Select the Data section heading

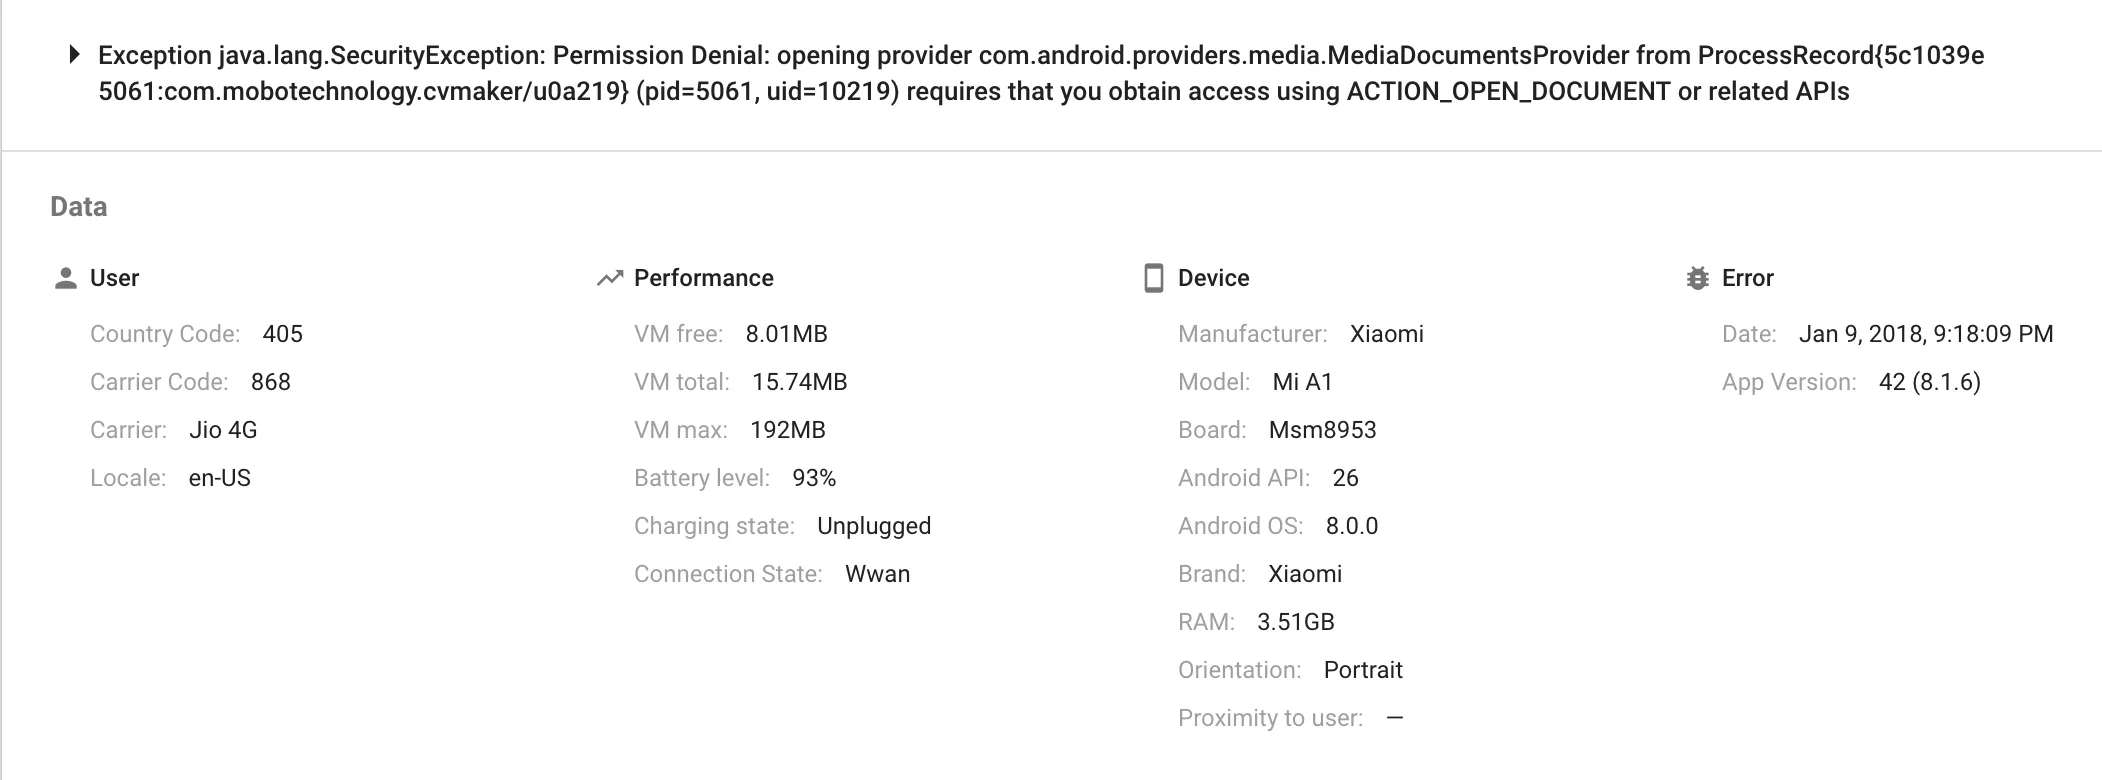pos(78,206)
